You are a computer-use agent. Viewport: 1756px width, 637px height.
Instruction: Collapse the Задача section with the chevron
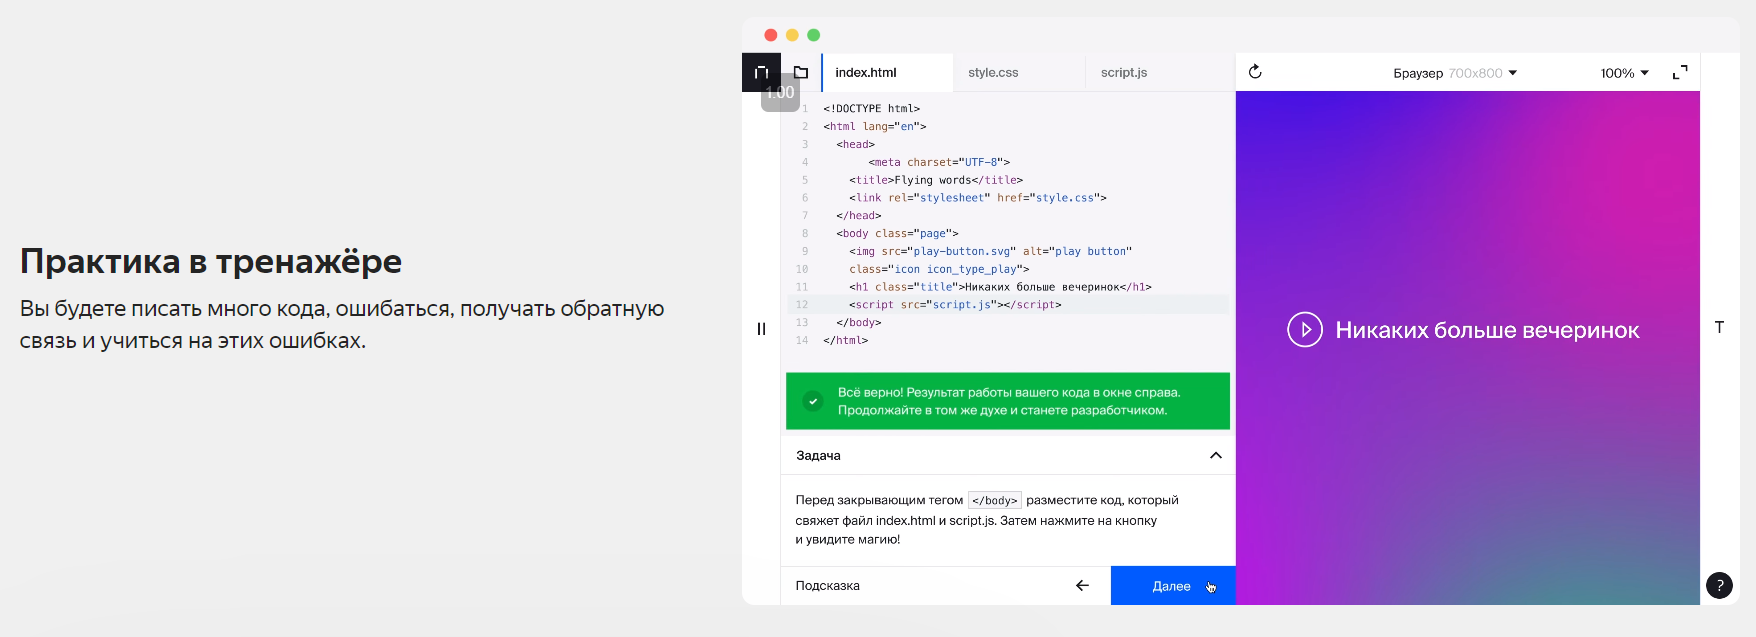pyautogui.click(x=1216, y=455)
